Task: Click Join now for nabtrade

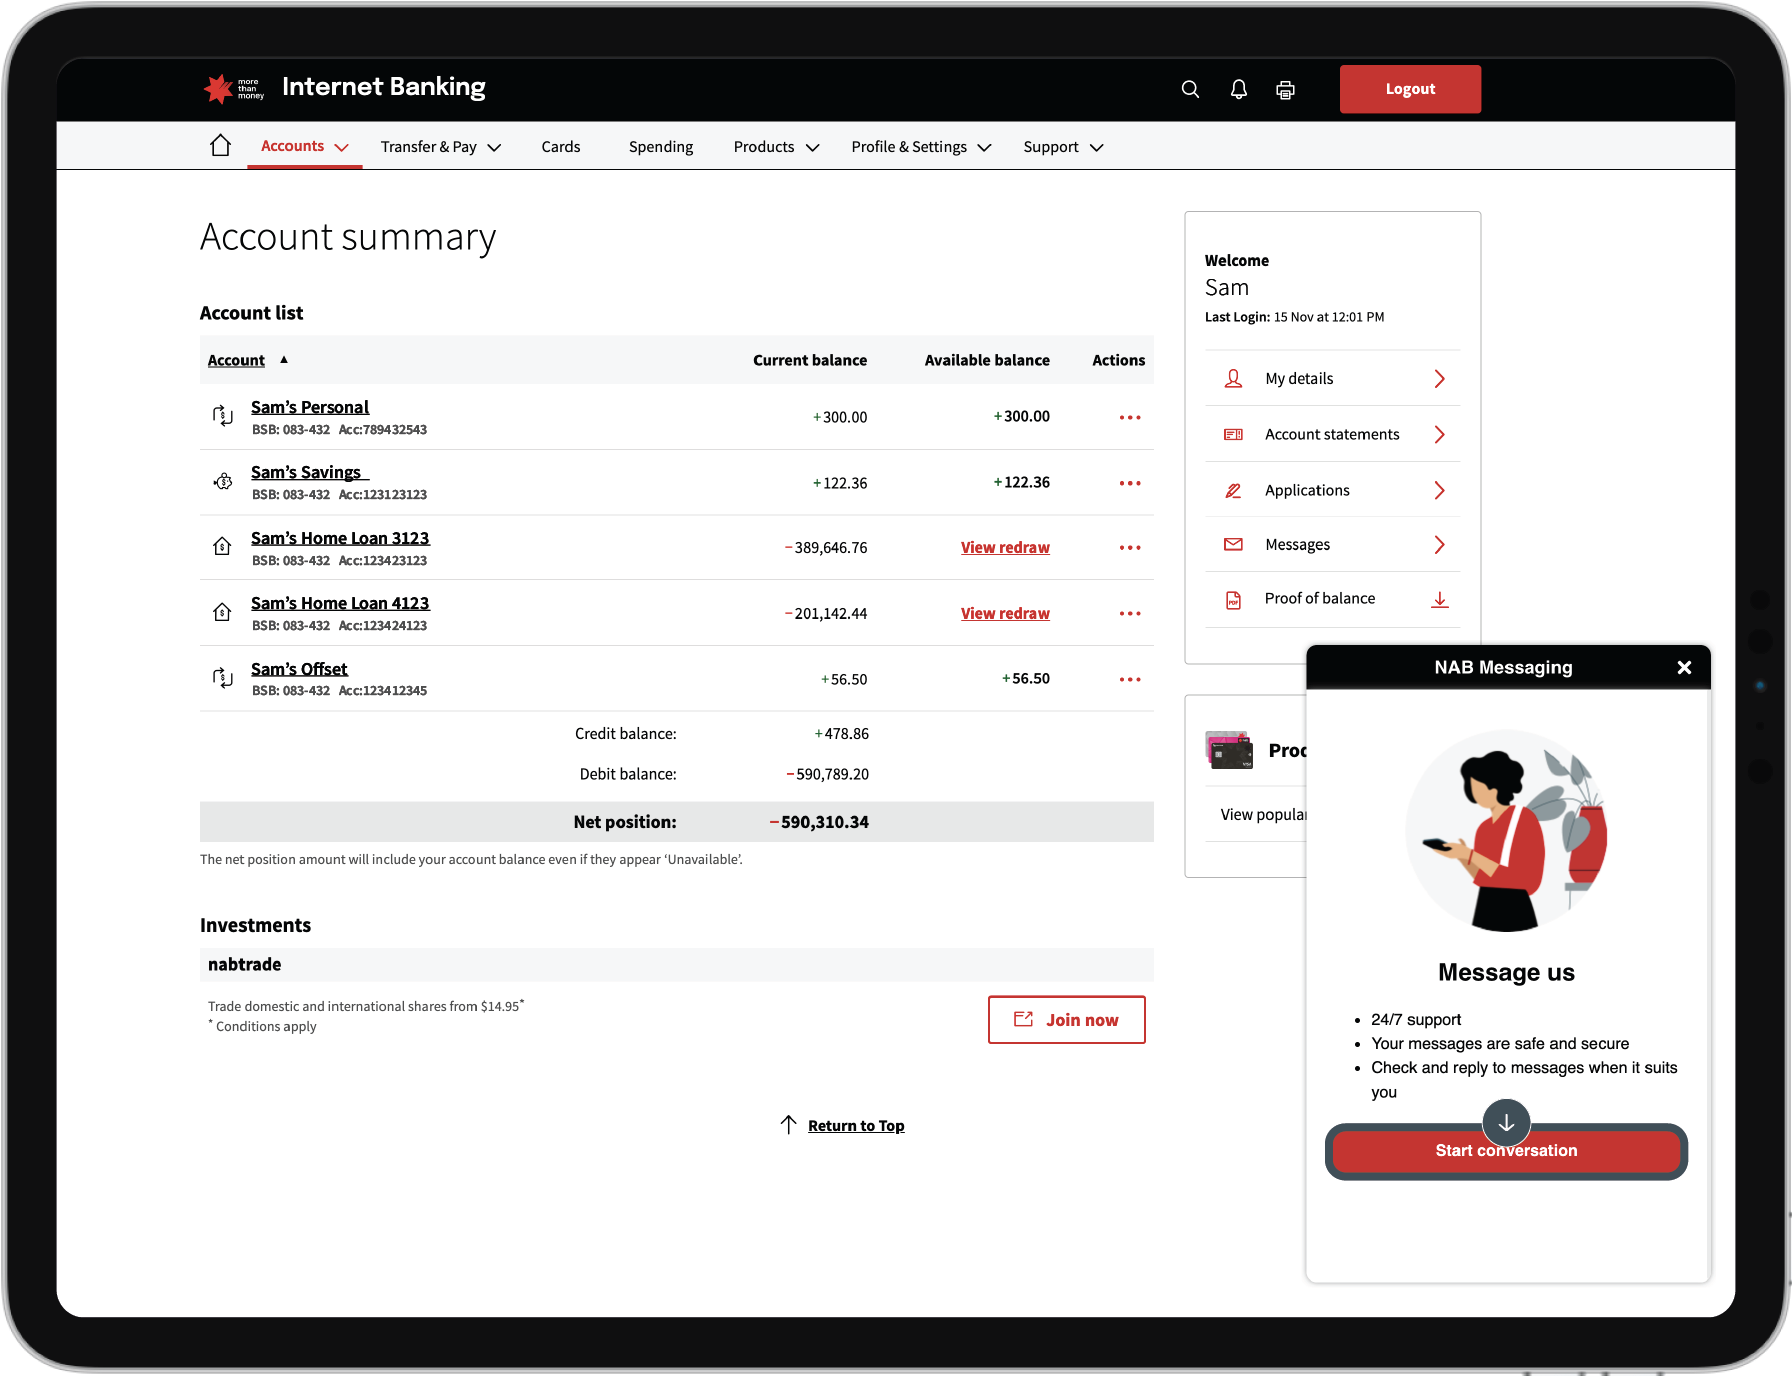Action: [x=1066, y=1020]
